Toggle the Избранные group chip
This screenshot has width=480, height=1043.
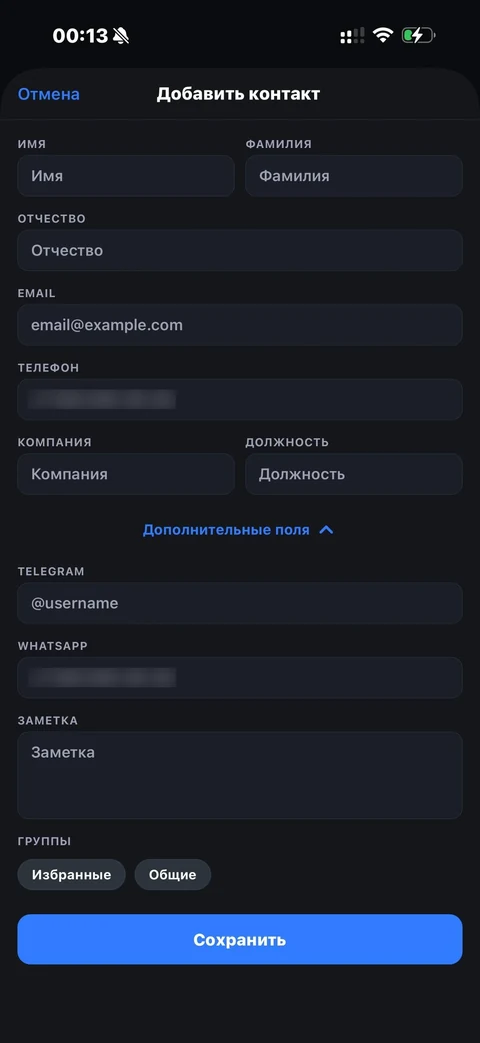coord(71,875)
